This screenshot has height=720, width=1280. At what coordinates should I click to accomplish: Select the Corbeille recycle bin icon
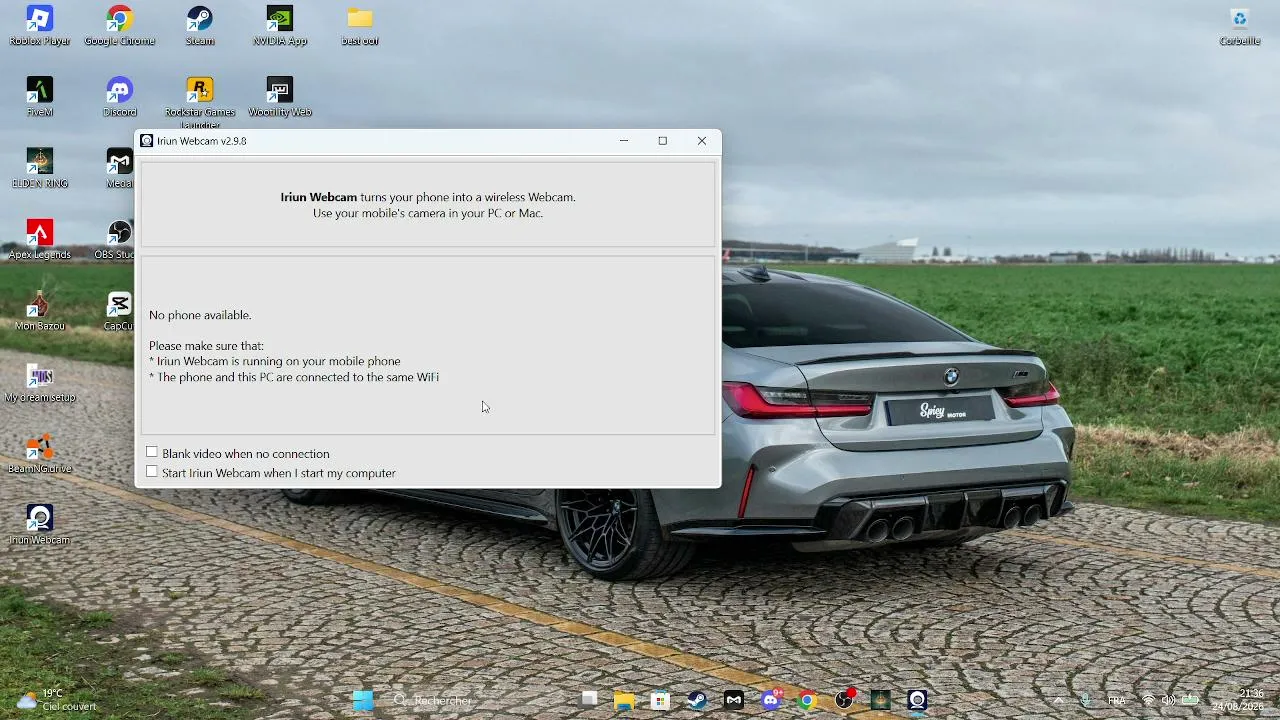[x=1240, y=26]
